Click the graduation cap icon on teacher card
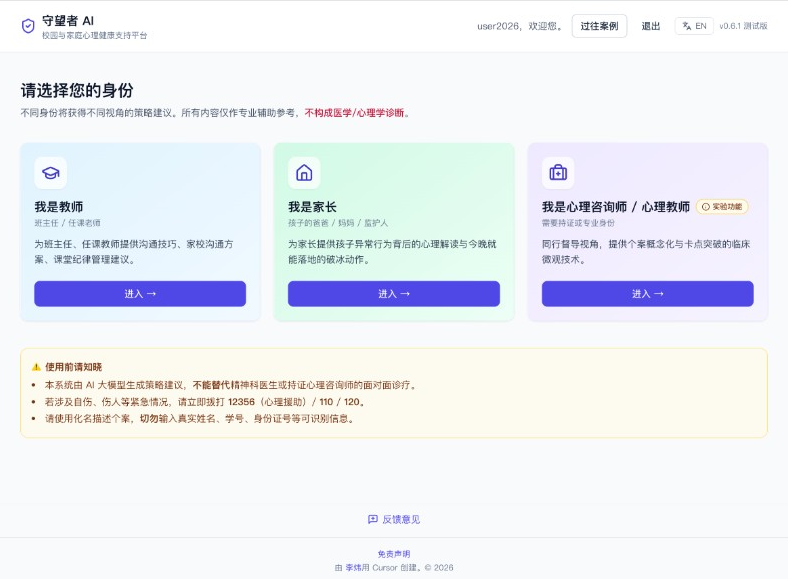The image size is (788, 579). point(51,173)
